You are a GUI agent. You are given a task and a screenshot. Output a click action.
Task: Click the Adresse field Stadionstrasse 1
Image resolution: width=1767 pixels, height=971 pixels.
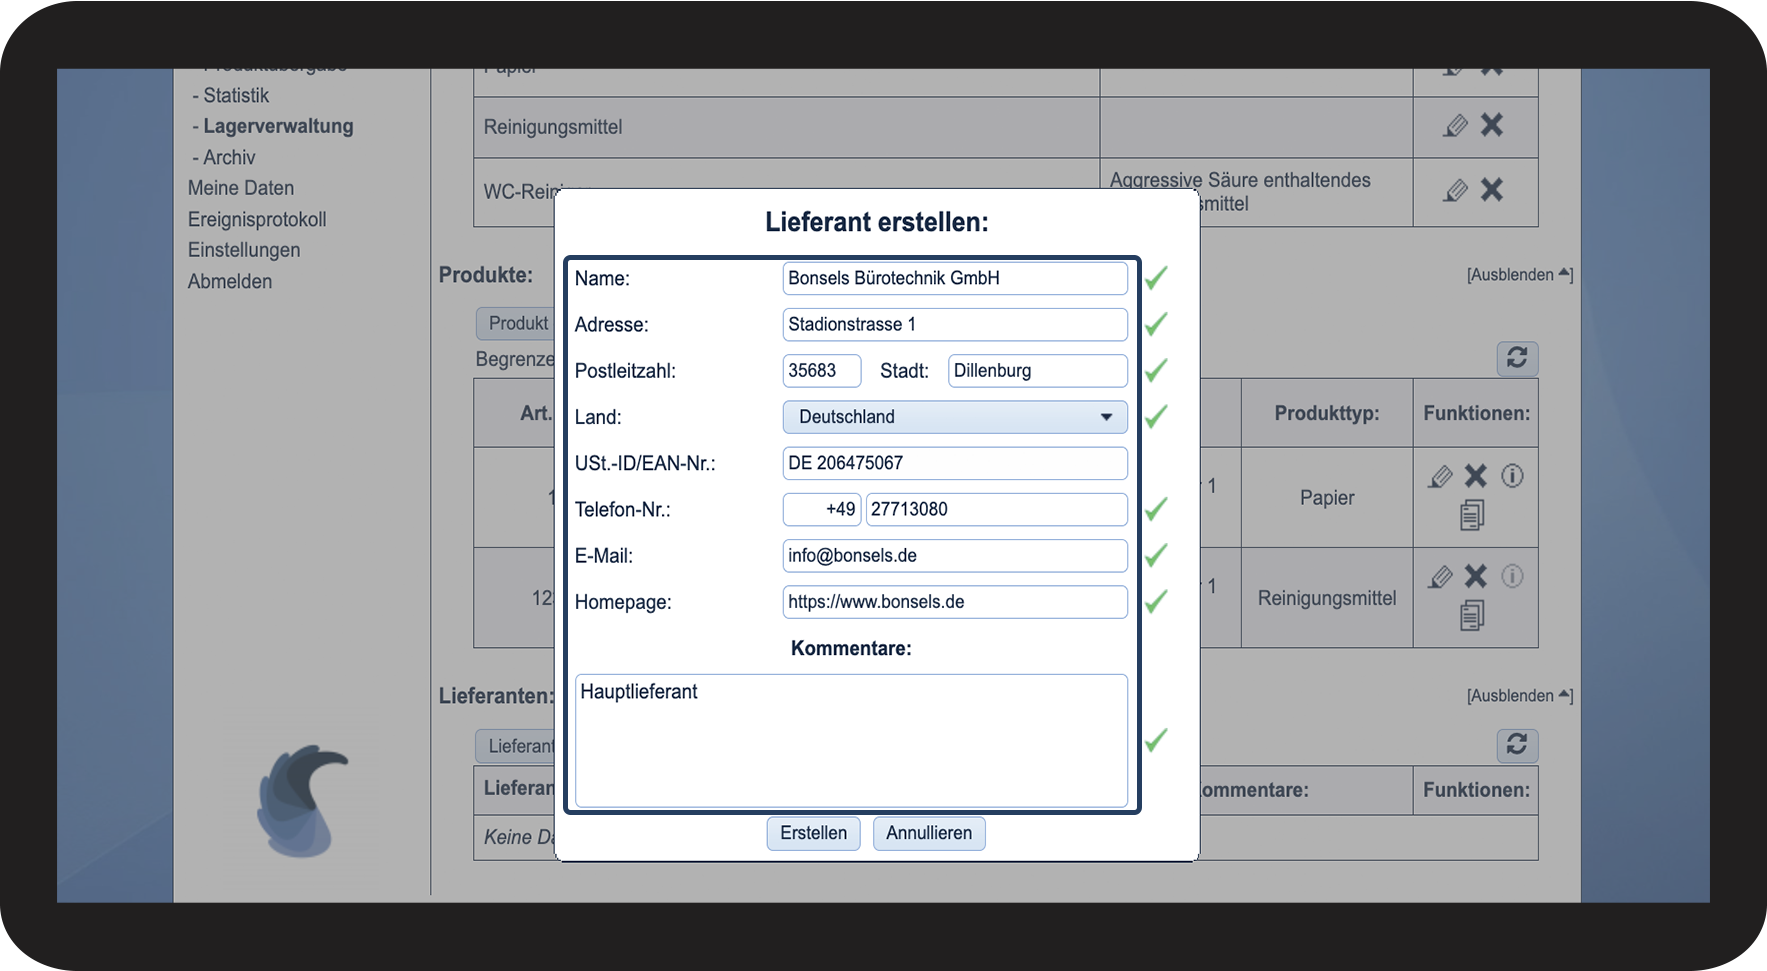pyautogui.click(x=955, y=324)
